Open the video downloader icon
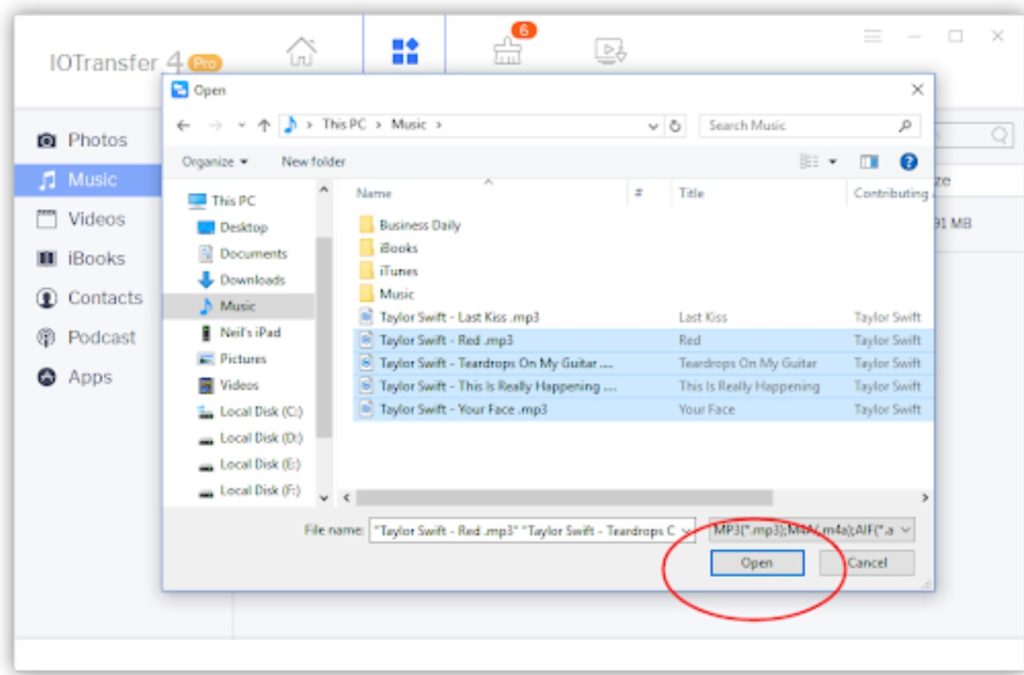Image resolution: width=1024 pixels, height=675 pixels. 610,51
